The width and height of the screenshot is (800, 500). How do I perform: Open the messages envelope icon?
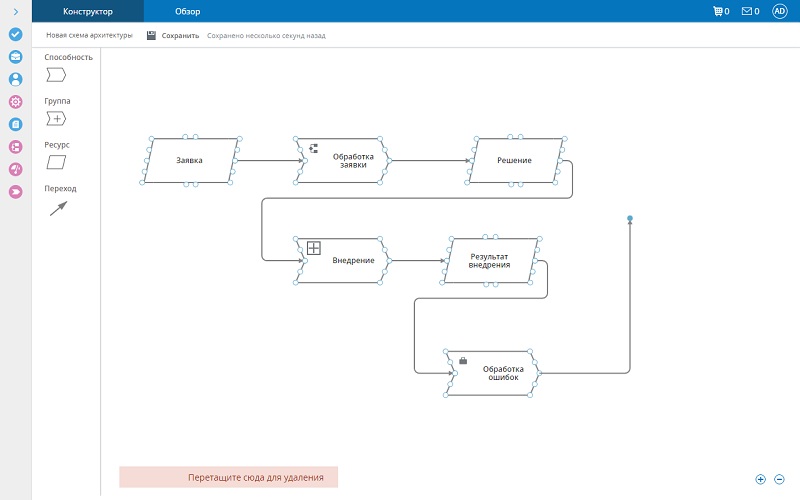(x=749, y=11)
